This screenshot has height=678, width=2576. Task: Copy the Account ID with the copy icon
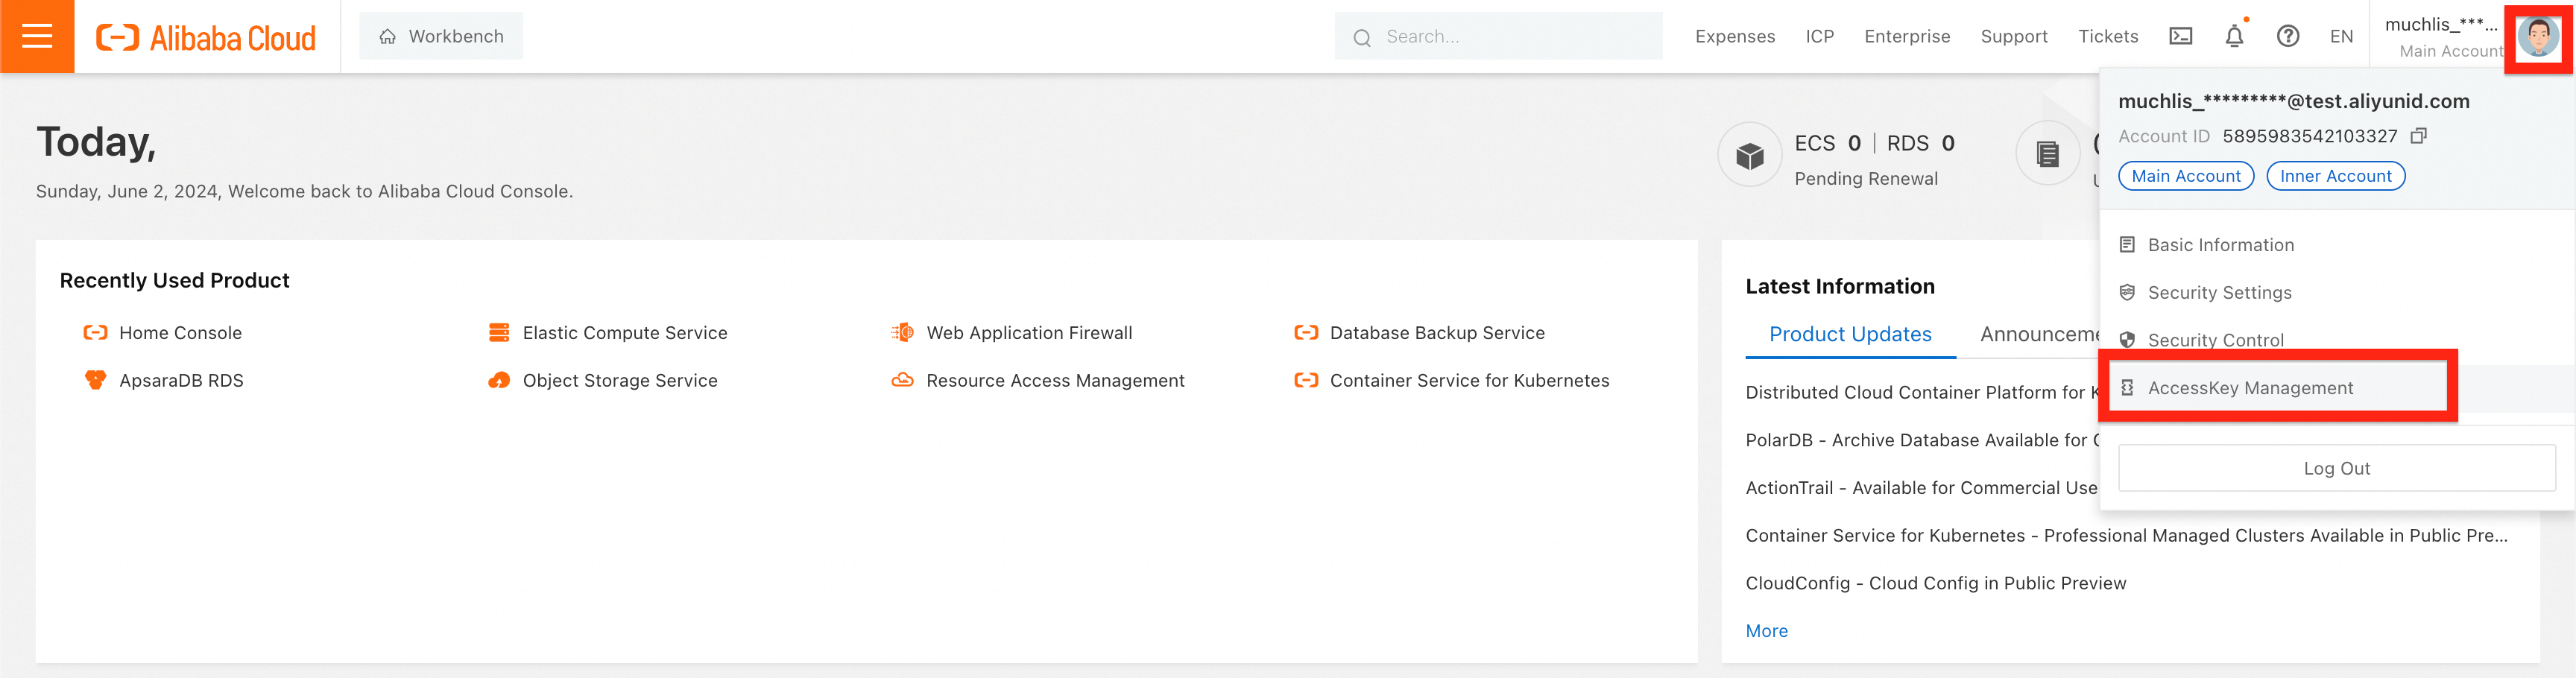(2419, 136)
